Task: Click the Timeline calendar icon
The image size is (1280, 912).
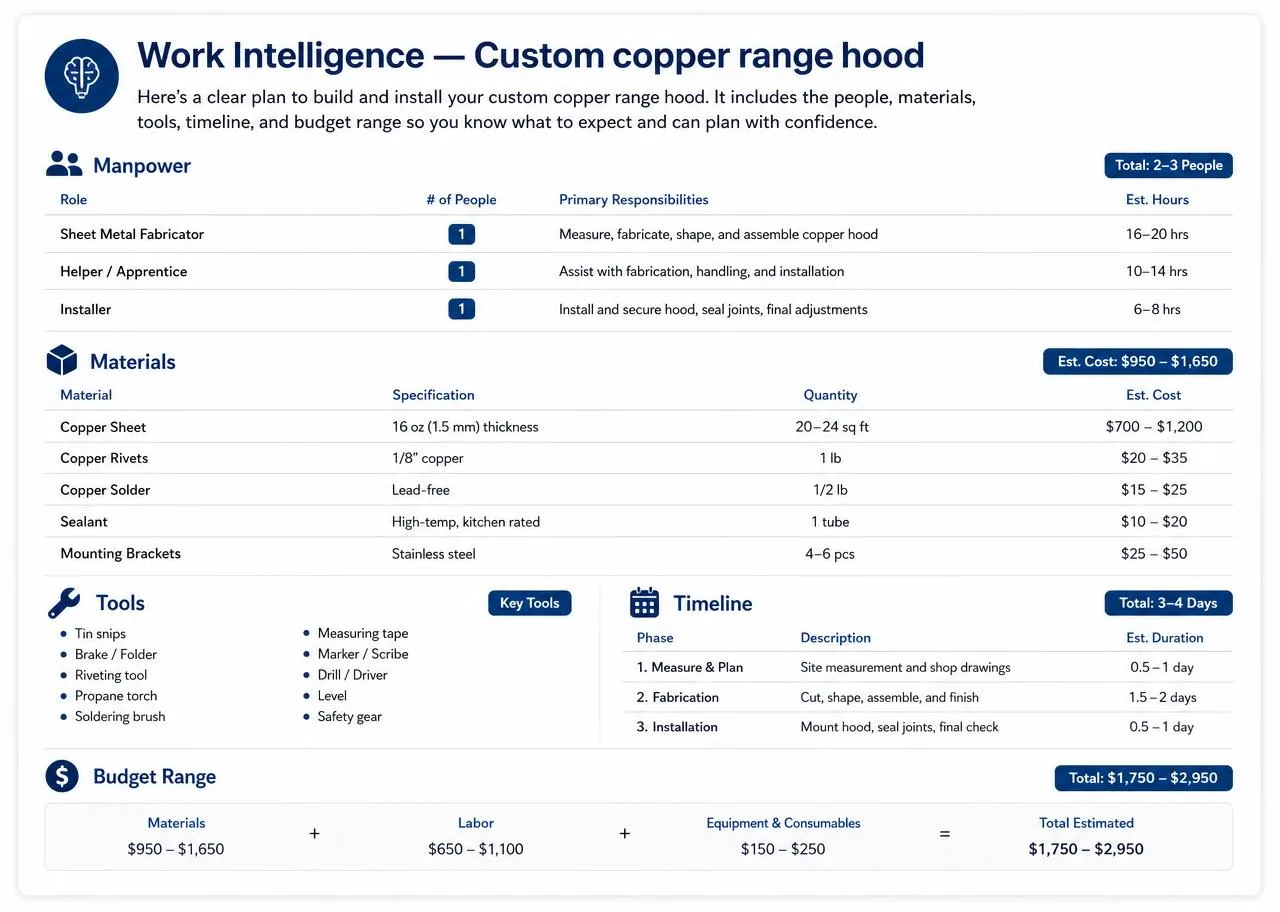Action: (x=644, y=603)
